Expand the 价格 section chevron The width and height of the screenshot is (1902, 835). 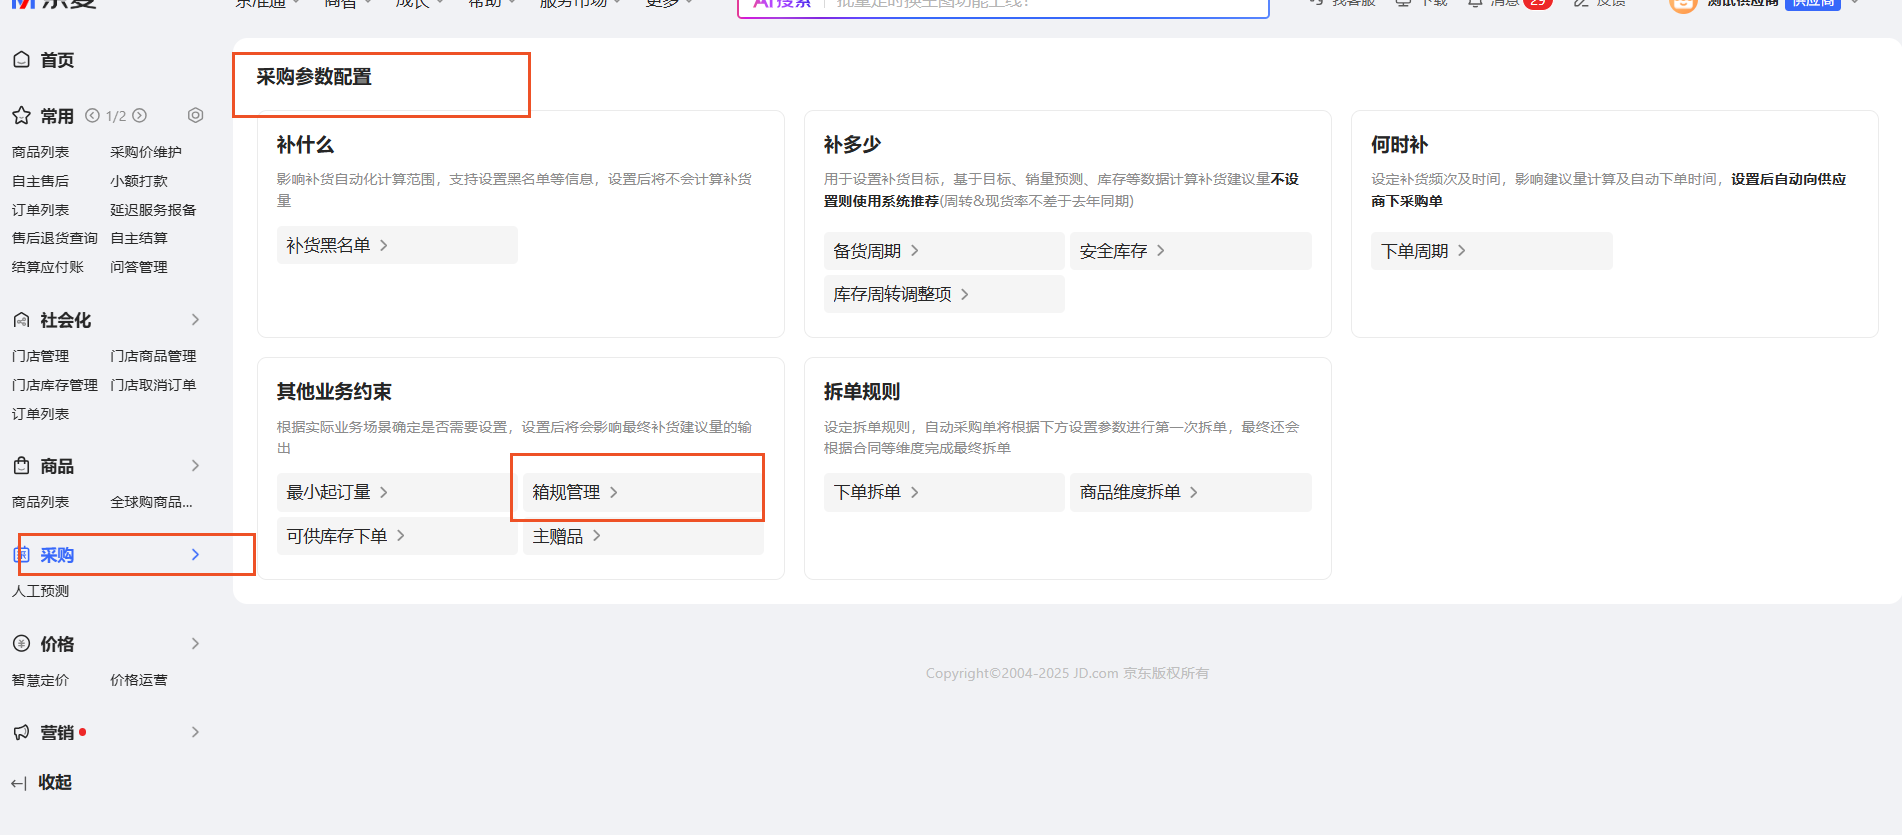[195, 644]
